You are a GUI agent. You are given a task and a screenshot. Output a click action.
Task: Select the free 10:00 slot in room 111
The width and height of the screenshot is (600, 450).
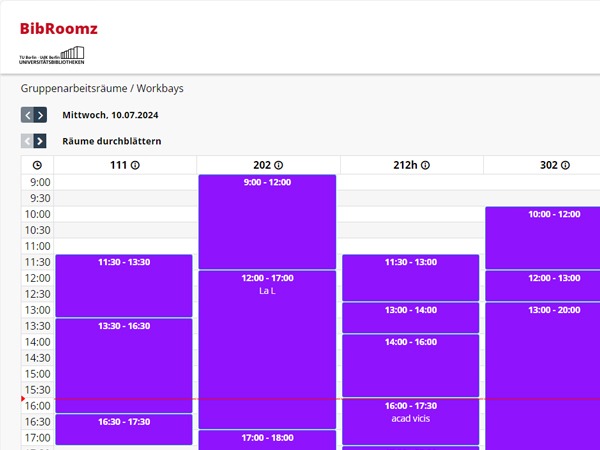125,214
